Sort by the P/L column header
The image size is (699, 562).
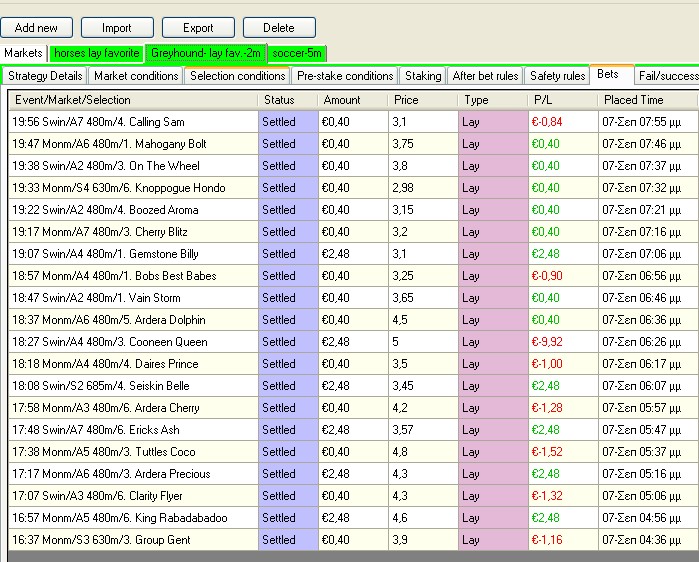[x=563, y=100]
